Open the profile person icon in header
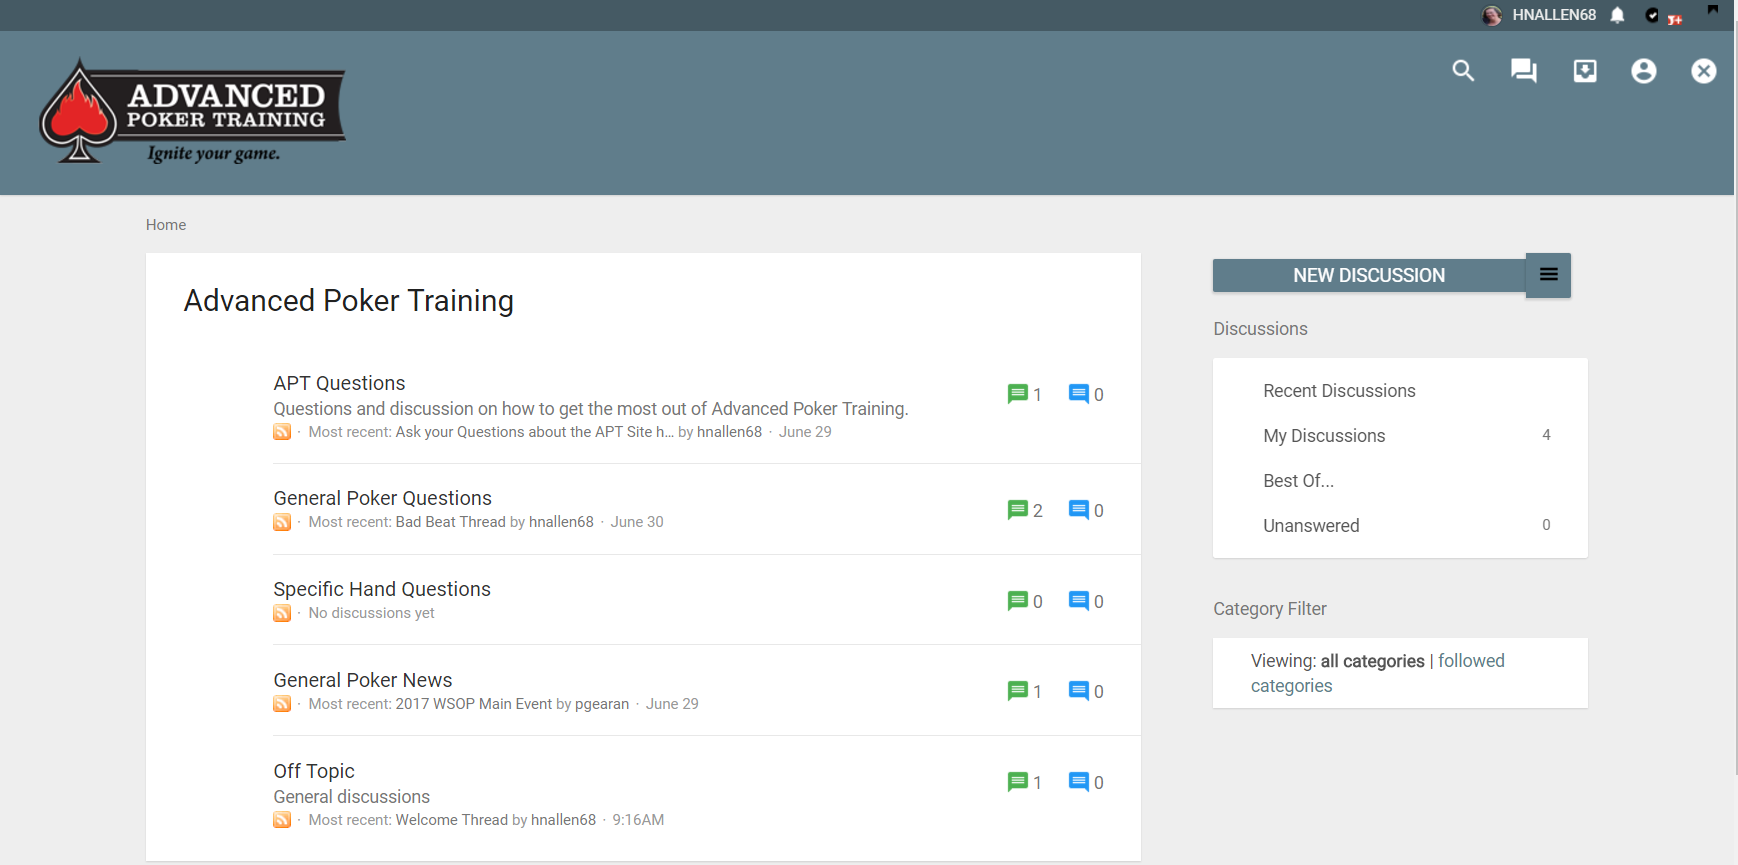Screen dimensions: 1738x865 point(1644,71)
